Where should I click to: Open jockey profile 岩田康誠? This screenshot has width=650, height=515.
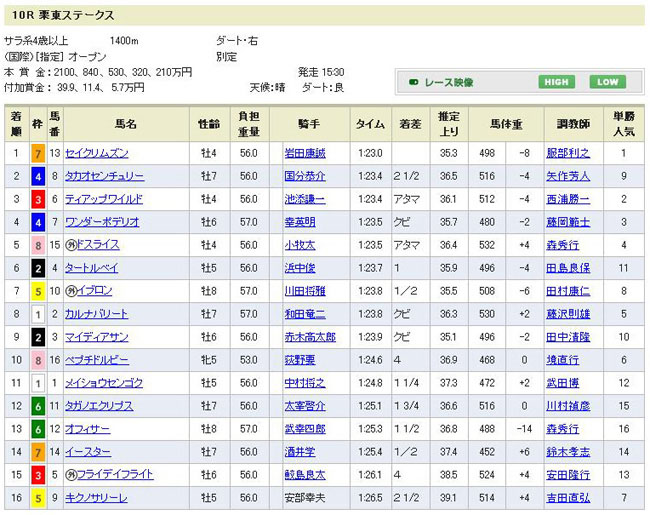(306, 152)
